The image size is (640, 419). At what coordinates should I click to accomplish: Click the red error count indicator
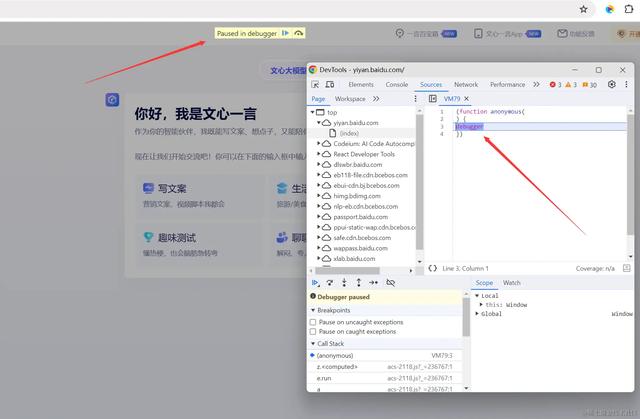556,84
